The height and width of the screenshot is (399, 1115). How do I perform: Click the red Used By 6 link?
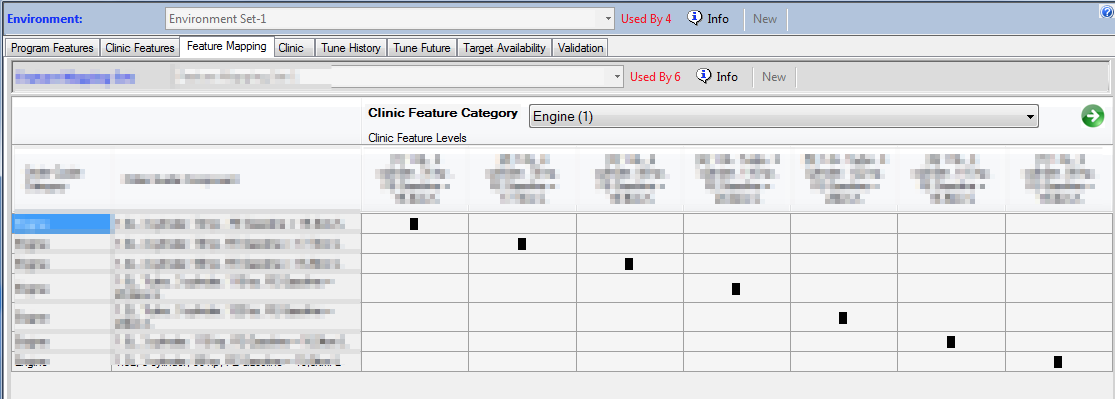pyautogui.click(x=655, y=76)
